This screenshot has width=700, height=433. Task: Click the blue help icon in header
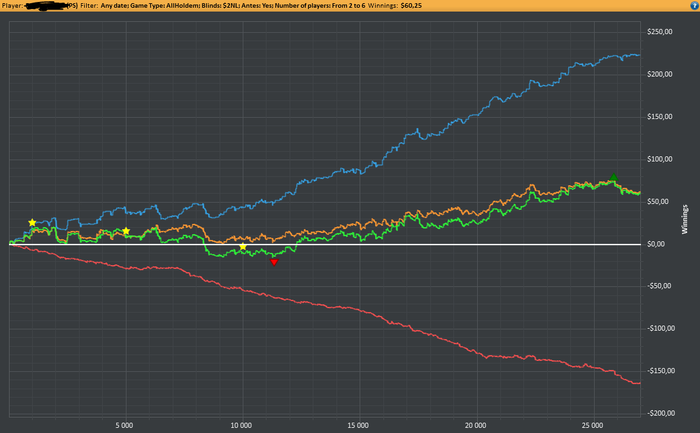[694, 5]
